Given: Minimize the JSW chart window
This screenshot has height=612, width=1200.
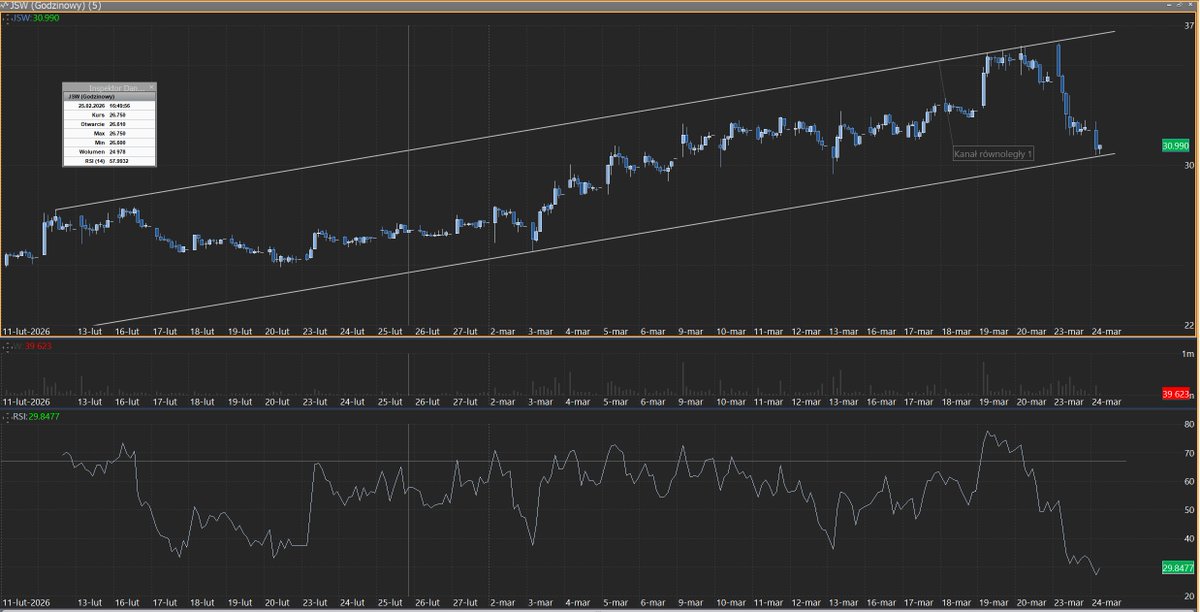Looking at the screenshot, I should coord(1168,5).
